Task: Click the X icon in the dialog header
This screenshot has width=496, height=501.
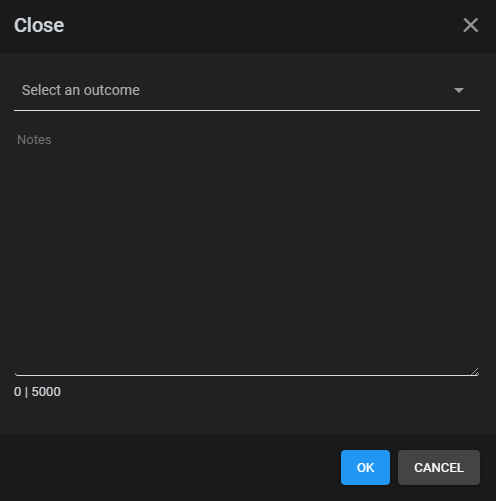Action: [470, 25]
